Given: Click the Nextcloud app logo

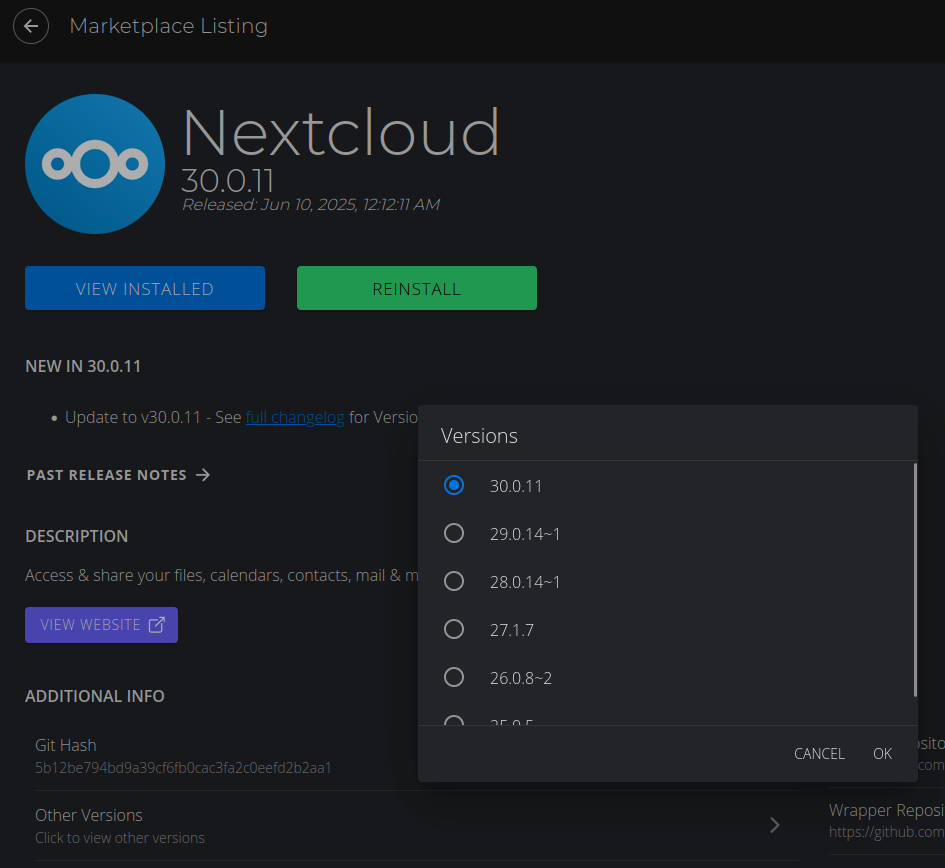Looking at the screenshot, I should coord(95,164).
